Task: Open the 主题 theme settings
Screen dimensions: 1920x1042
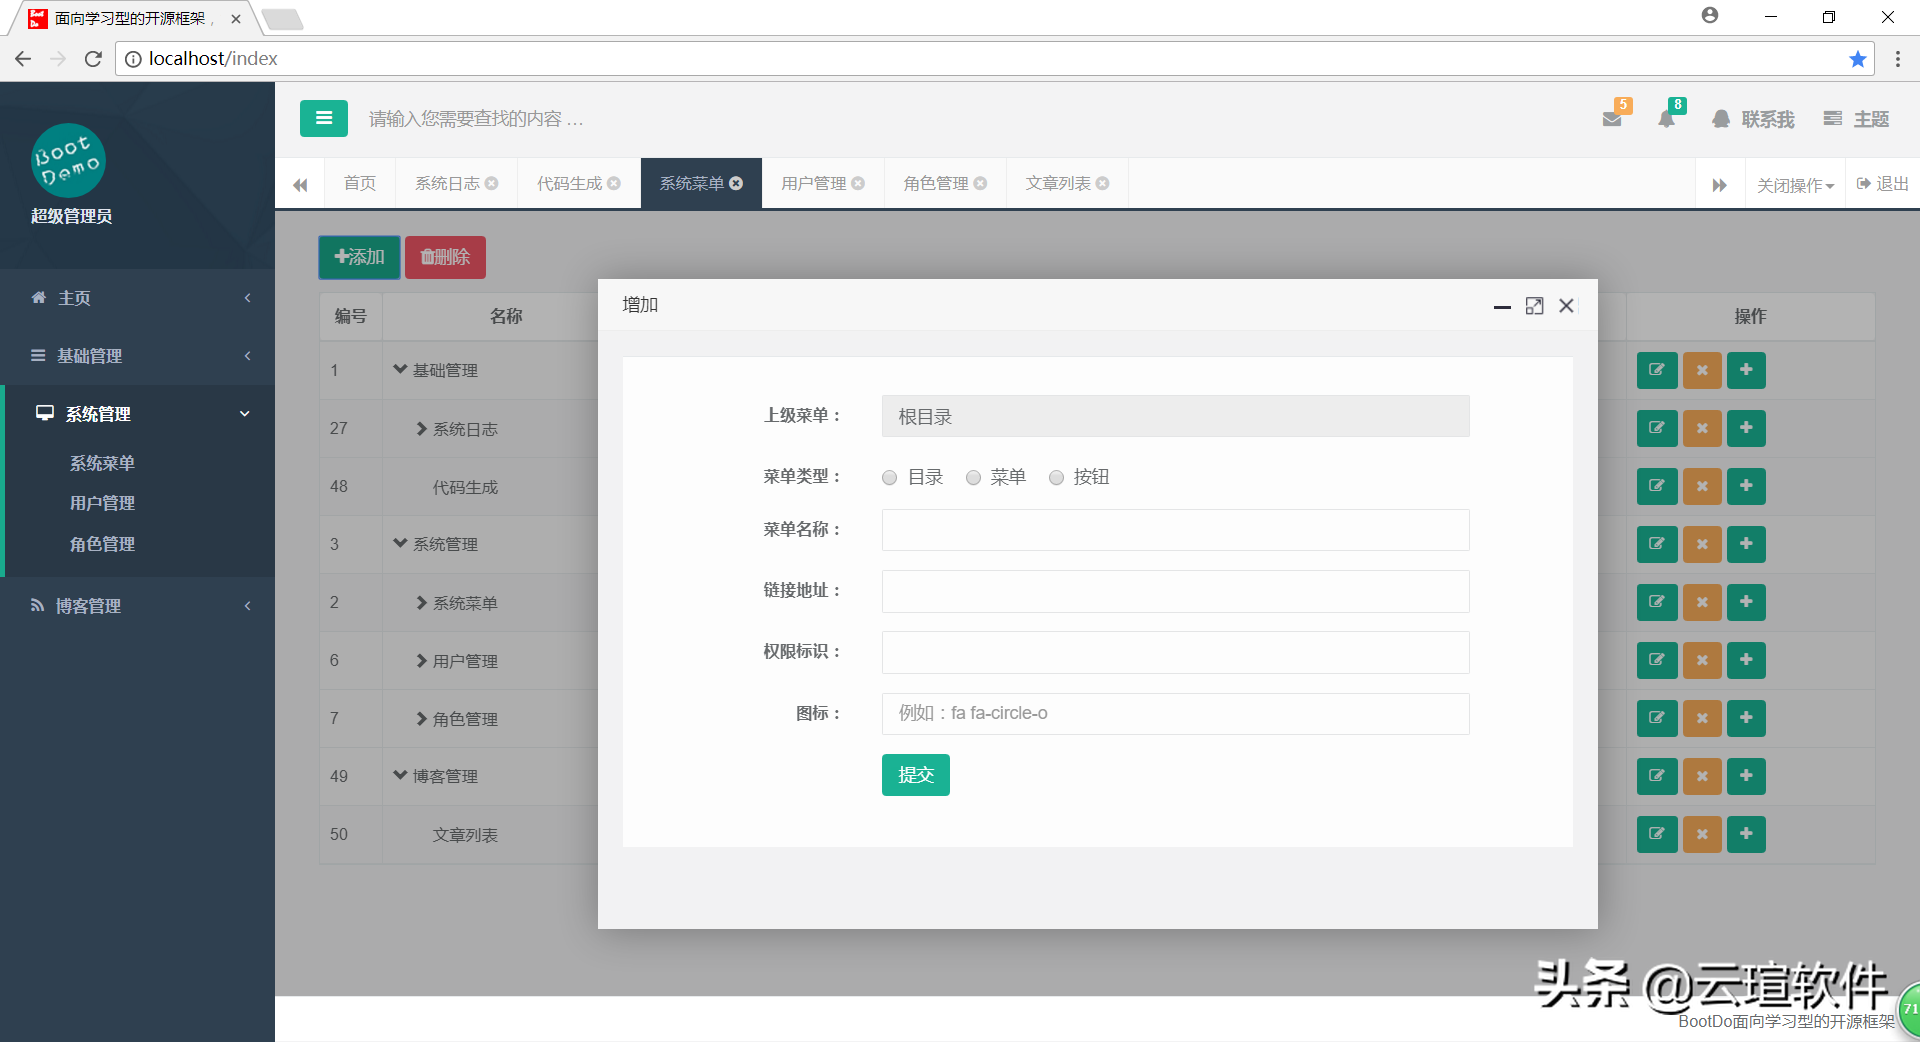Action: point(1856,119)
